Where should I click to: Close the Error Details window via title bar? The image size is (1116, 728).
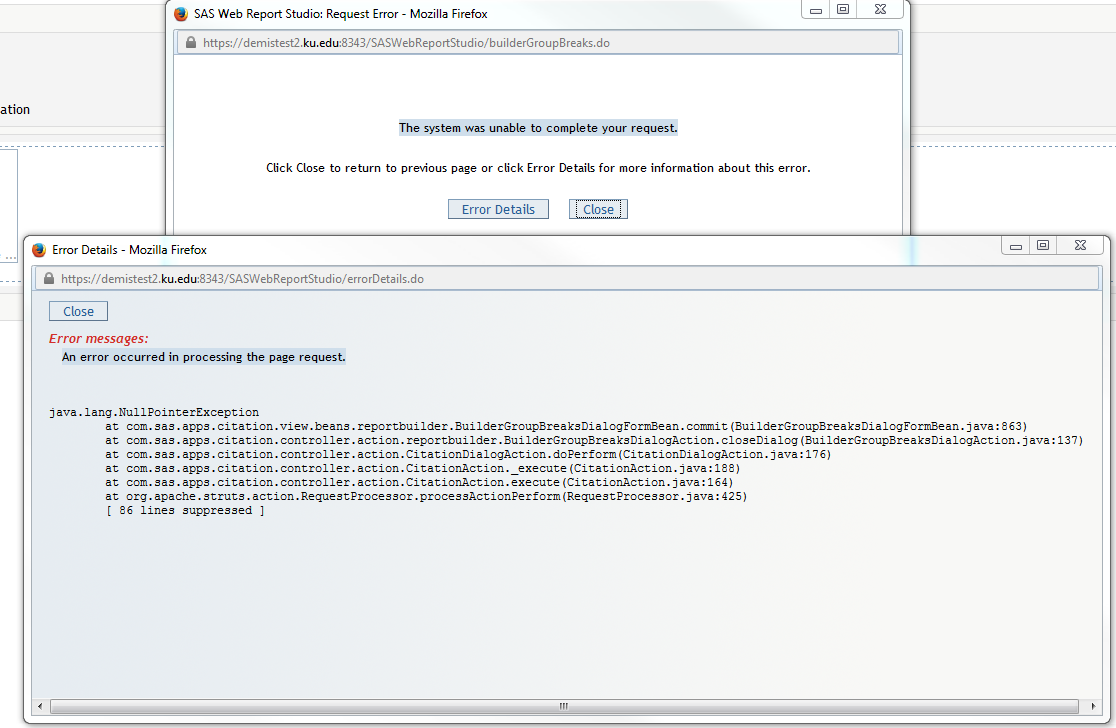(1080, 246)
